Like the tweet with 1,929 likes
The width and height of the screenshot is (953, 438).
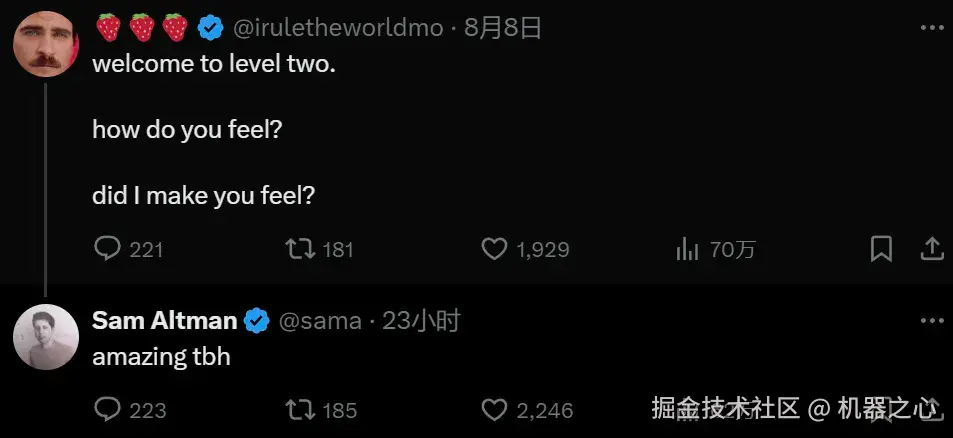click(x=495, y=248)
